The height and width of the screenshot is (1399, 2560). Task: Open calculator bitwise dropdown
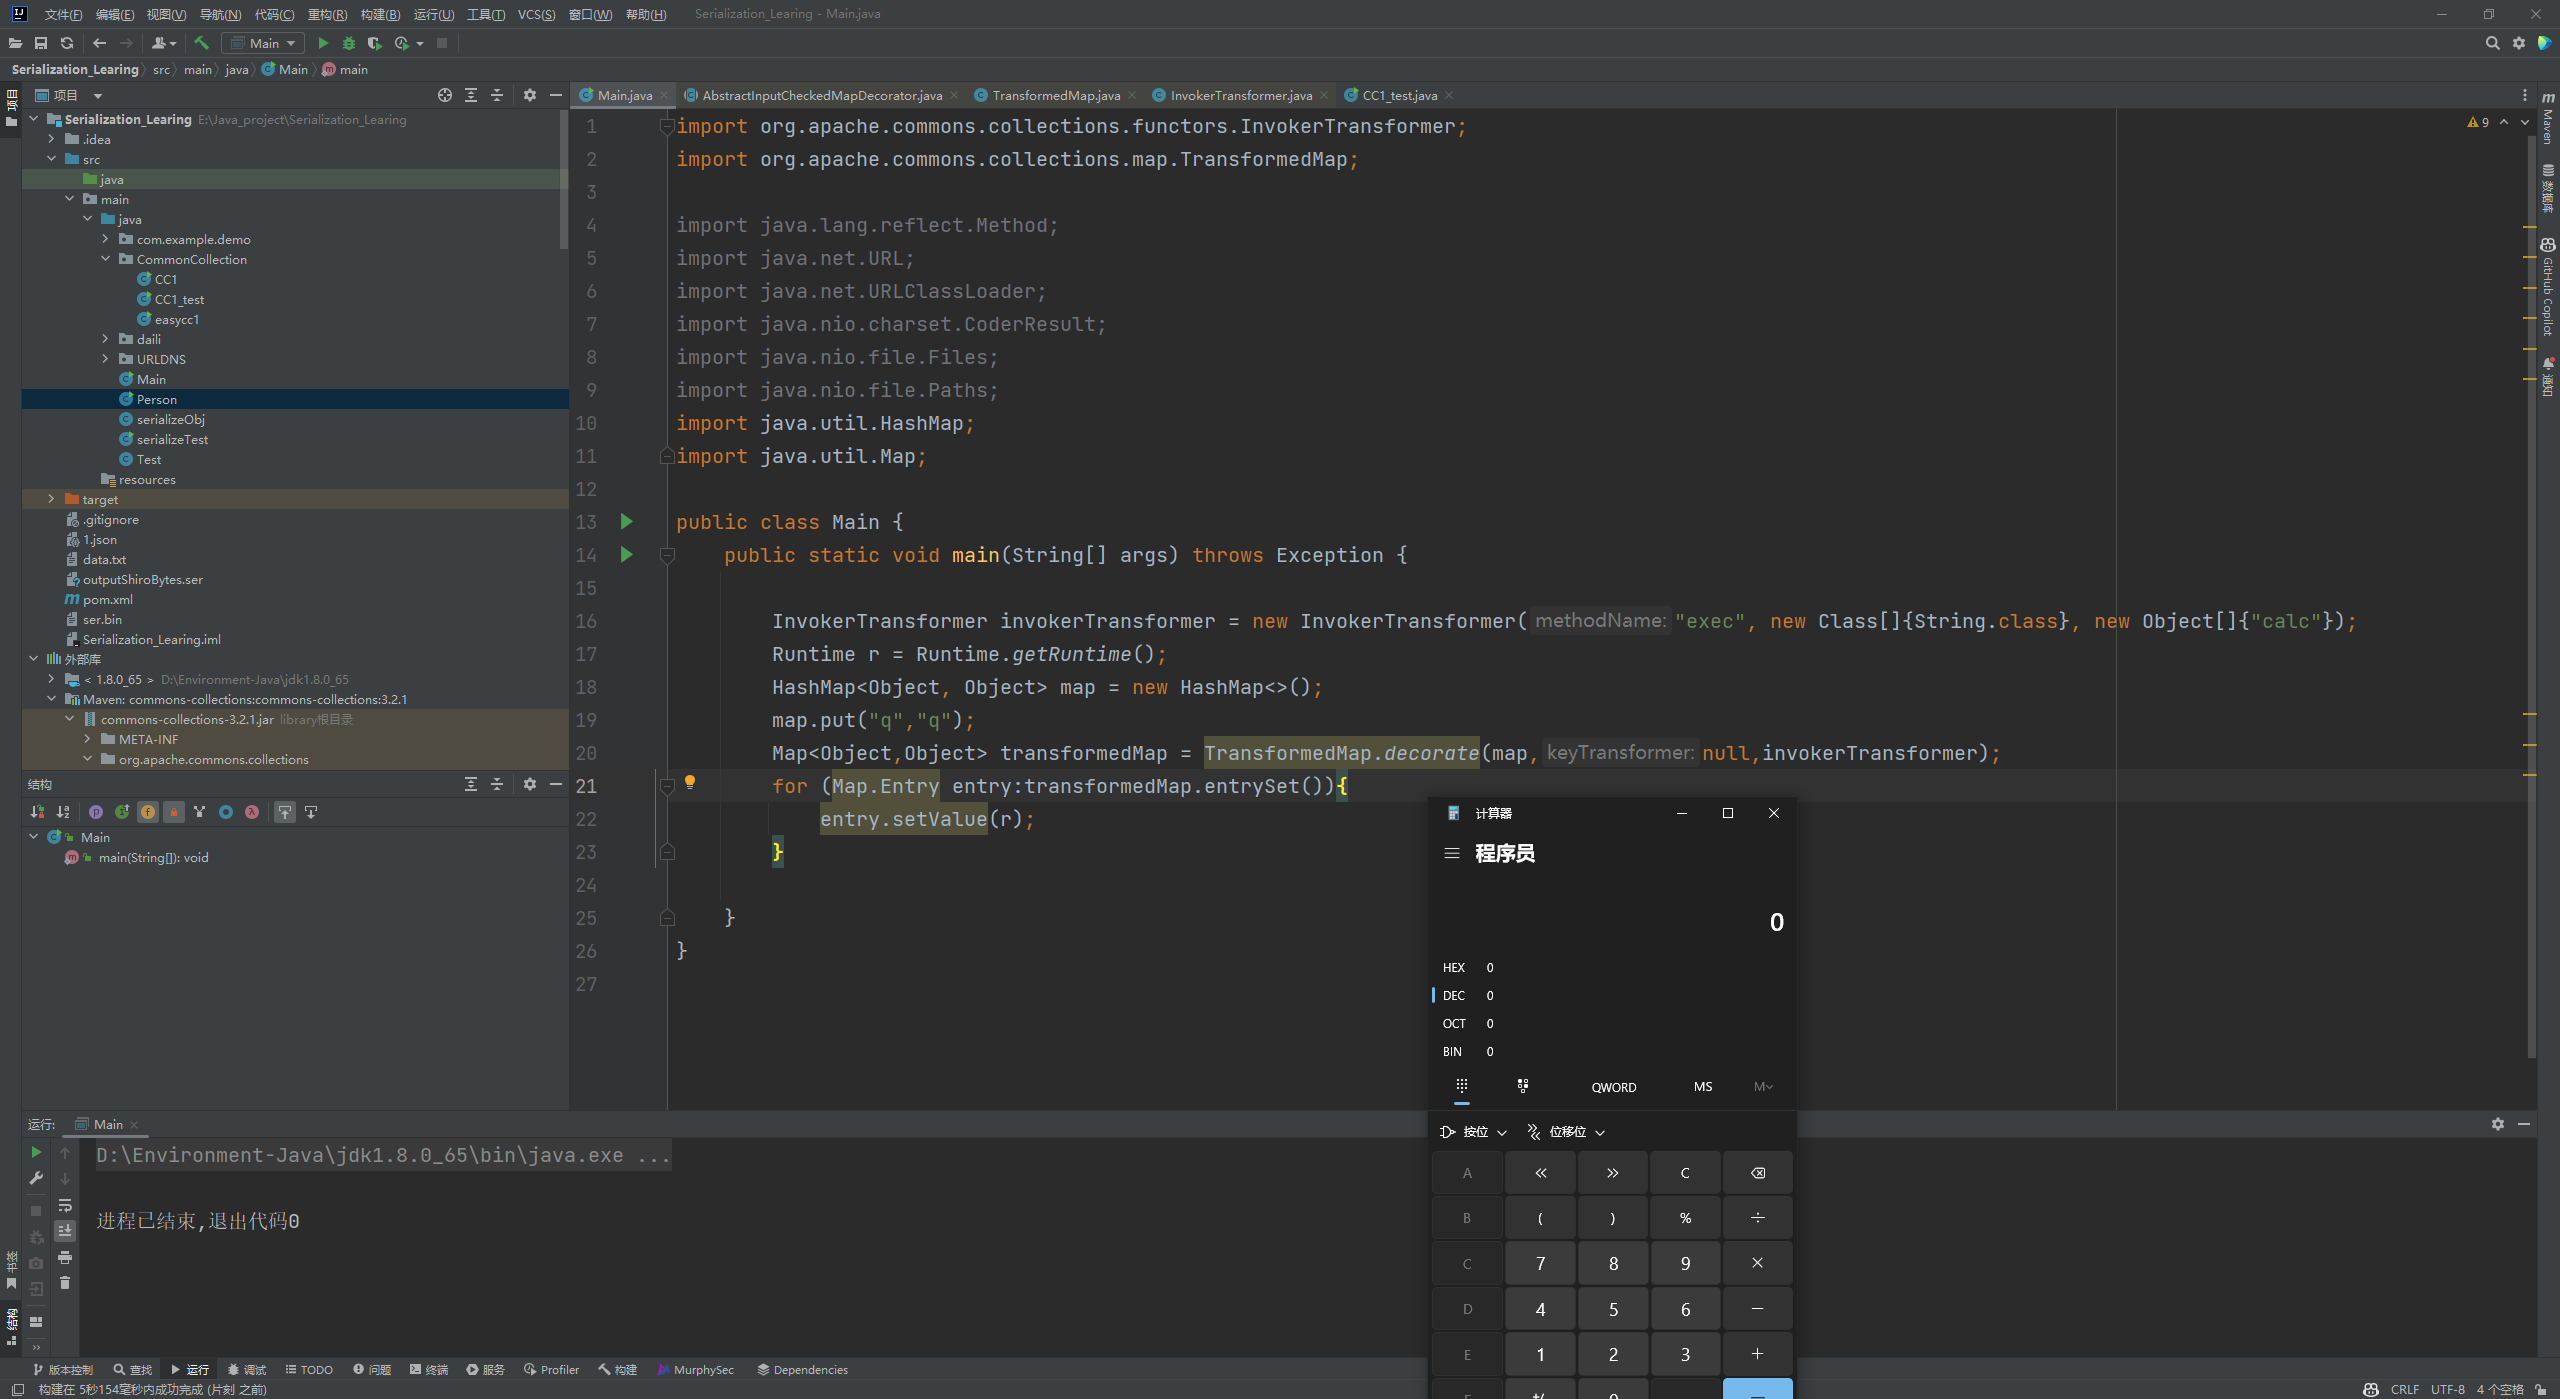[1473, 1132]
